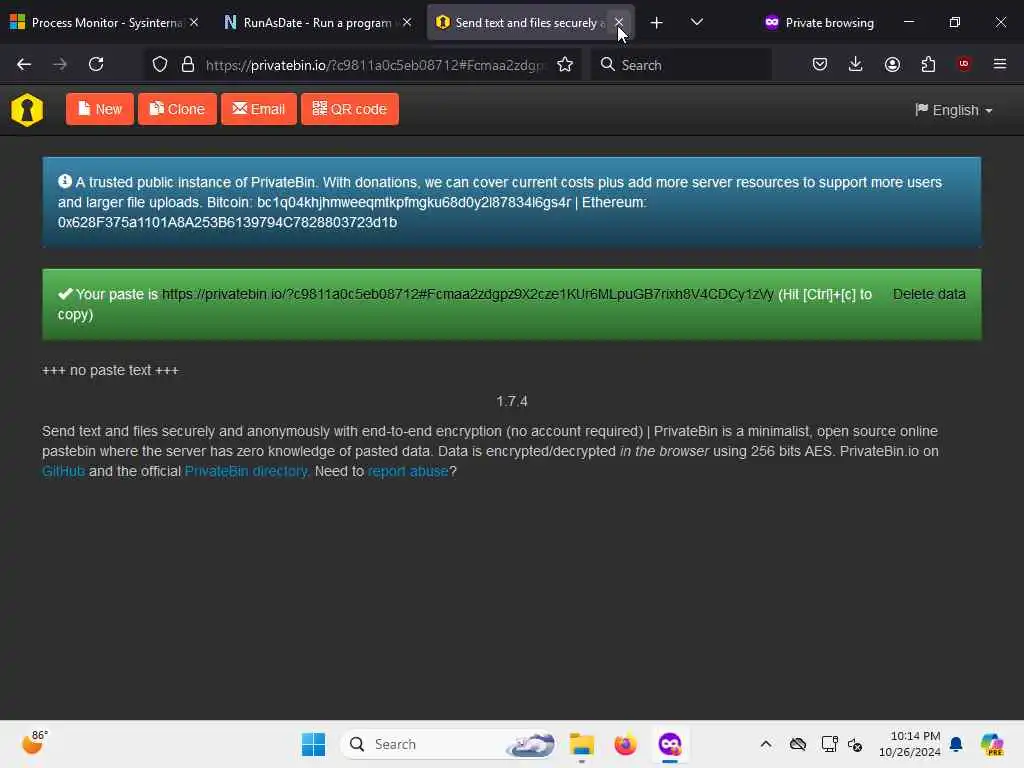
Task: Open File Explorer from taskbar
Action: click(x=581, y=744)
